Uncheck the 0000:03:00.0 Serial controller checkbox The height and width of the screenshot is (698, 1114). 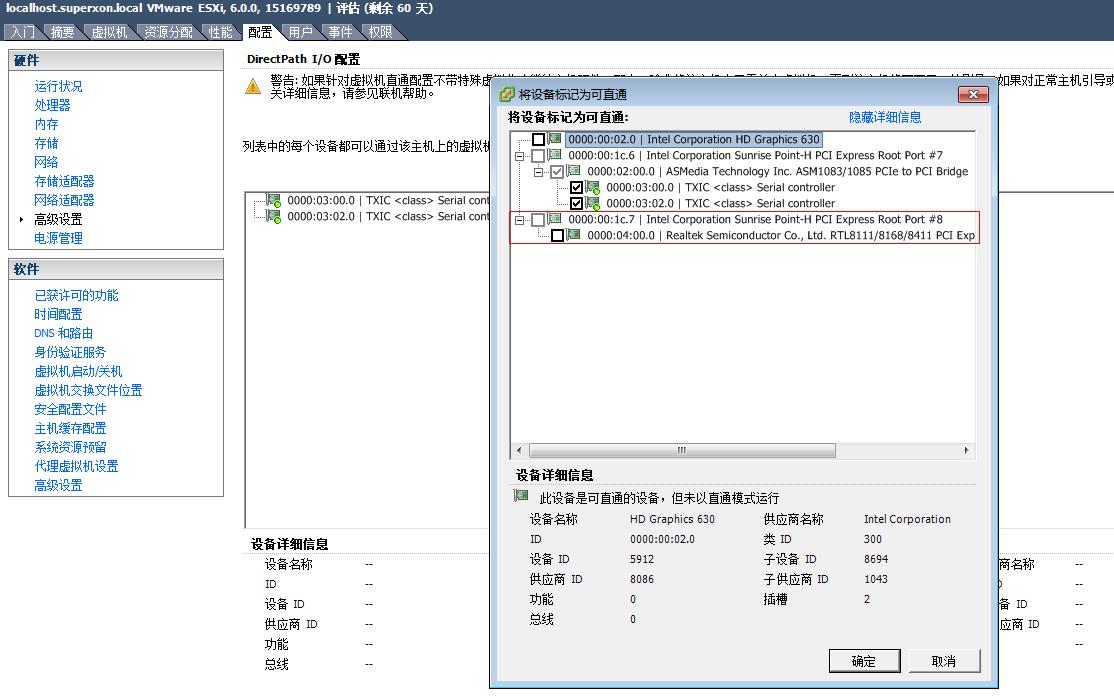pyautogui.click(x=576, y=188)
